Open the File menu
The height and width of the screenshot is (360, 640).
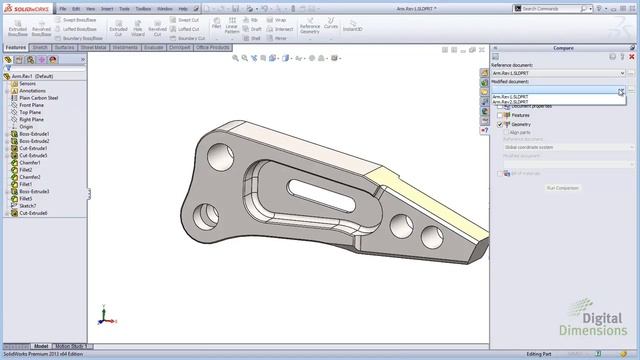pos(62,9)
